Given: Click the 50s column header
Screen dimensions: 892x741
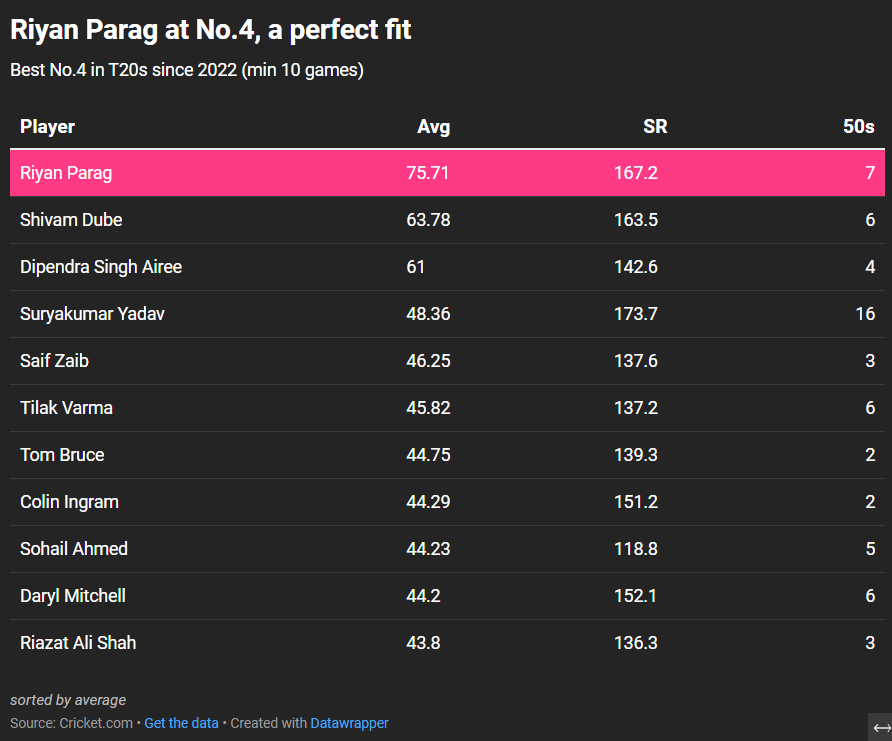Looking at the screenshot, I should point(858,127).
